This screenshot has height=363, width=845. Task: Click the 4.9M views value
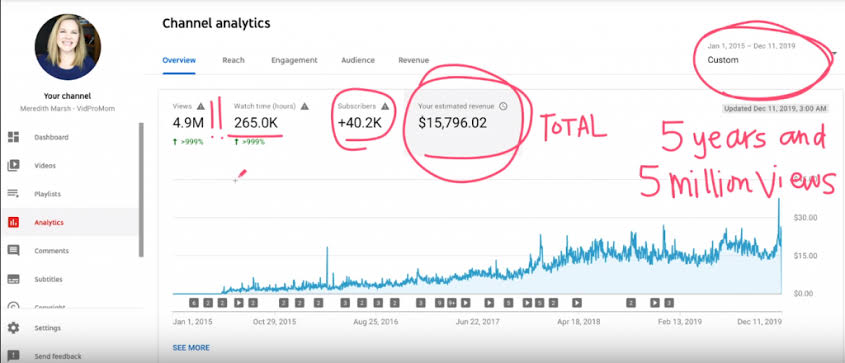coord(188,123)
